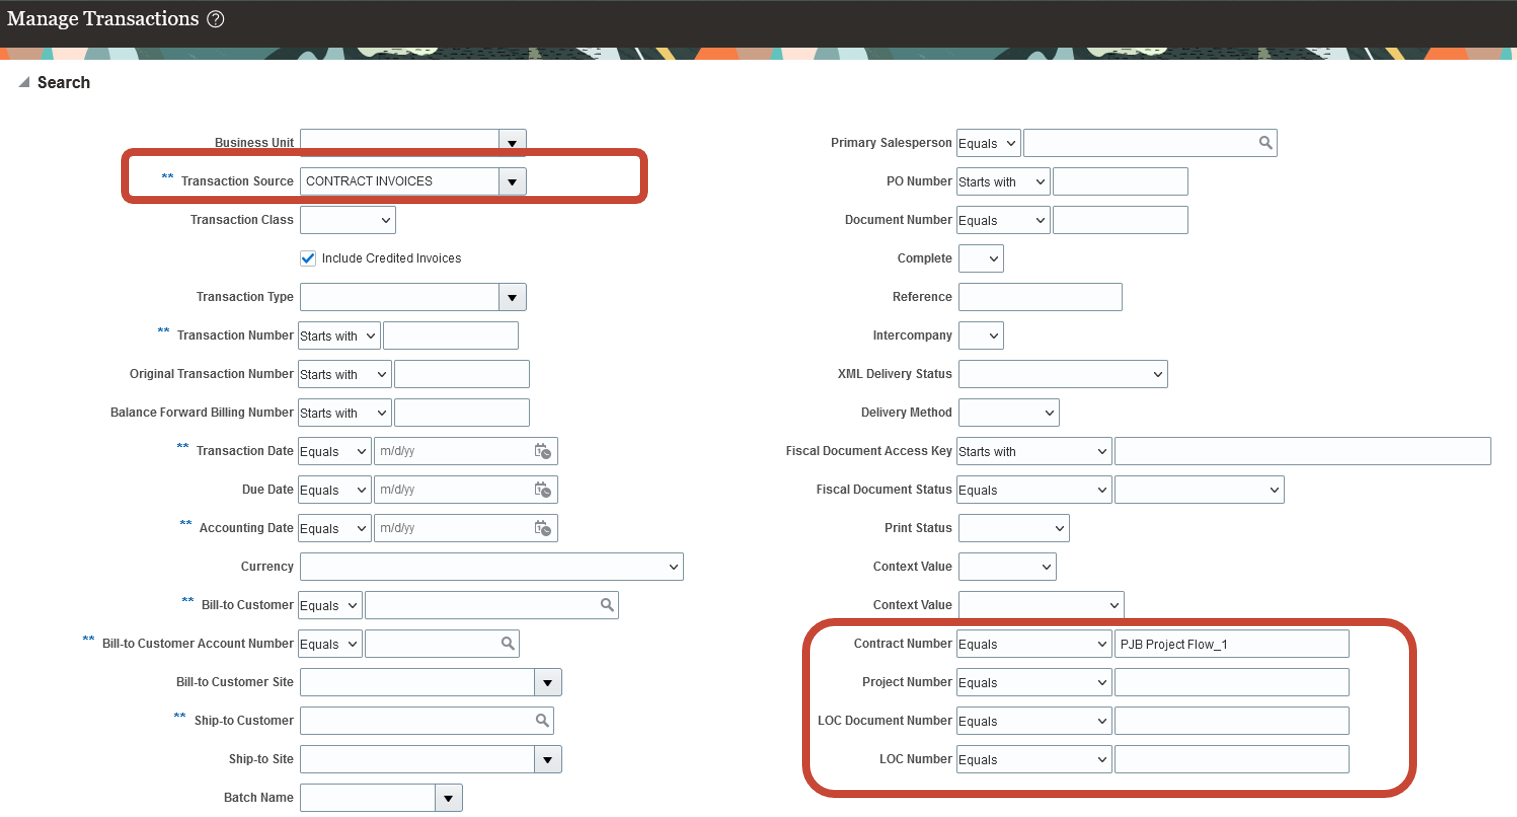Click Document Number input field
1517x817 pixels.
[x=1120, y=220]
